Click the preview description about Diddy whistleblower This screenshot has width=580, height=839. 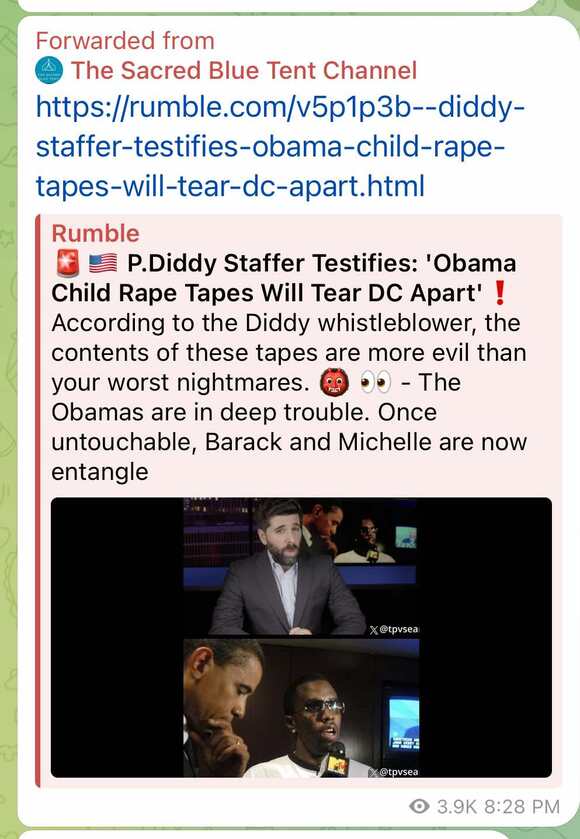point(289,398)
